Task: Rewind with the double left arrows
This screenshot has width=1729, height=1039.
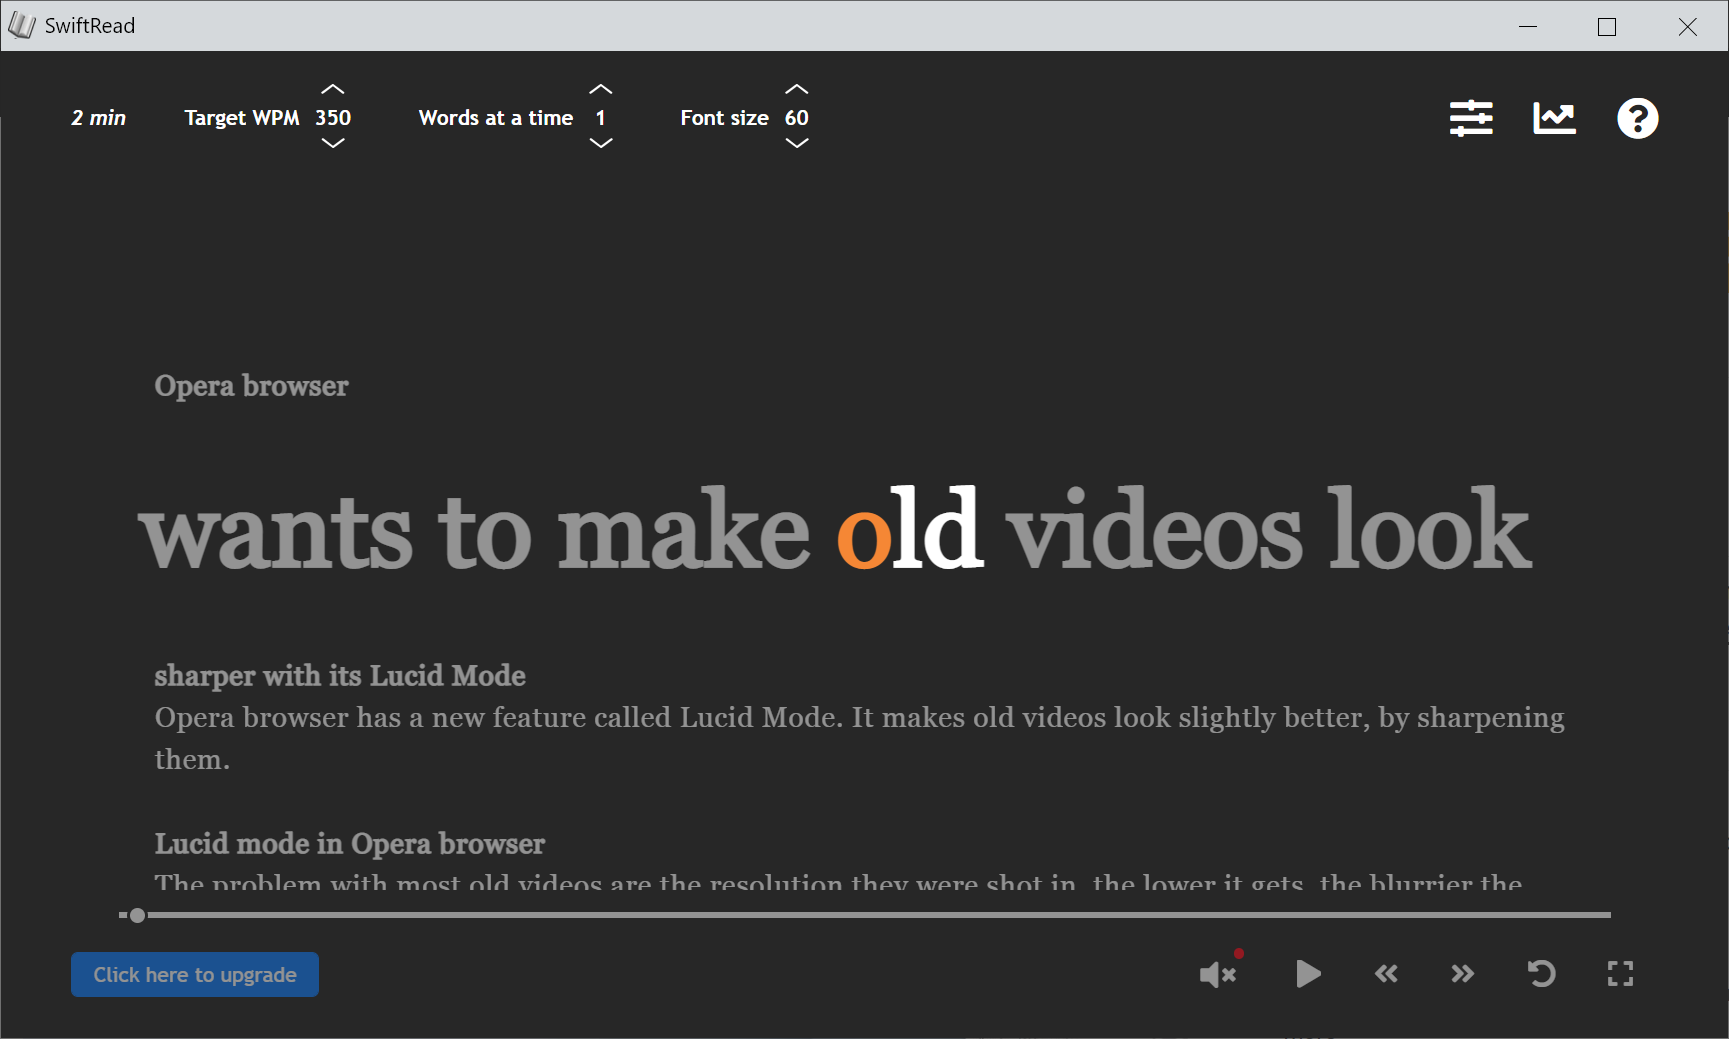Action: pos(1386,973)
